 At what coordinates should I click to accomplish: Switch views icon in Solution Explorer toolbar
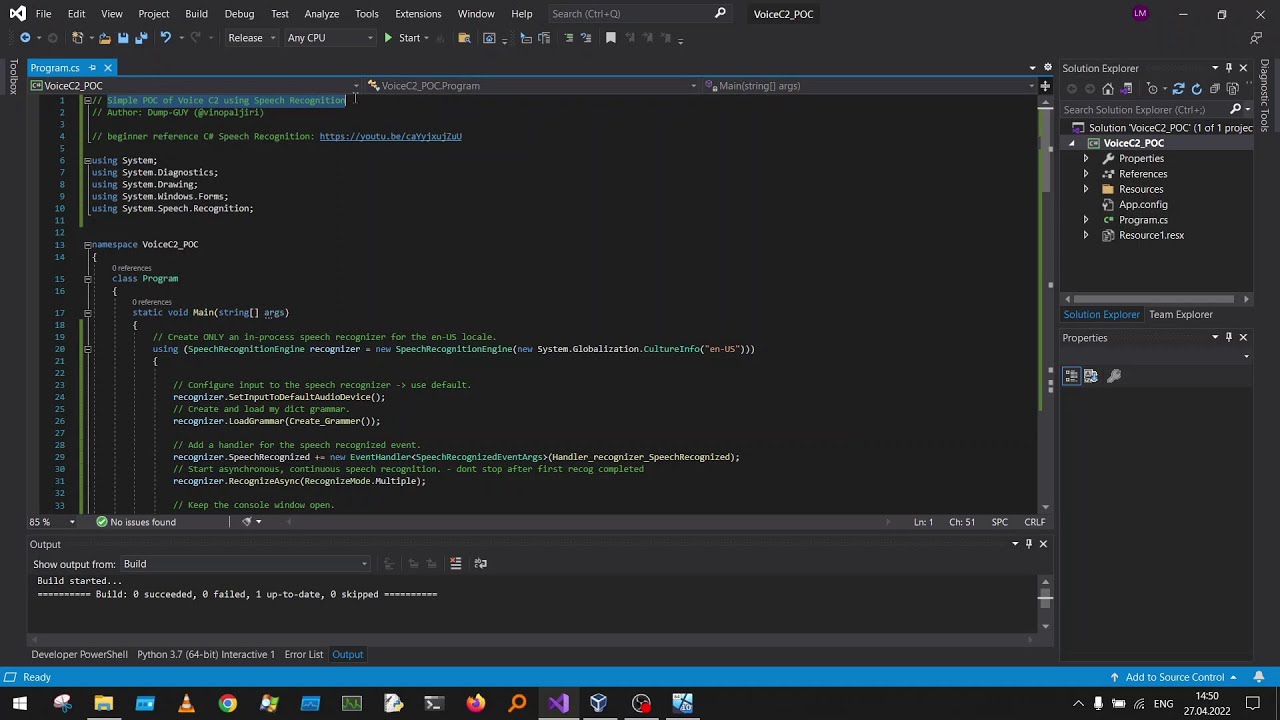coord(1127,89)
